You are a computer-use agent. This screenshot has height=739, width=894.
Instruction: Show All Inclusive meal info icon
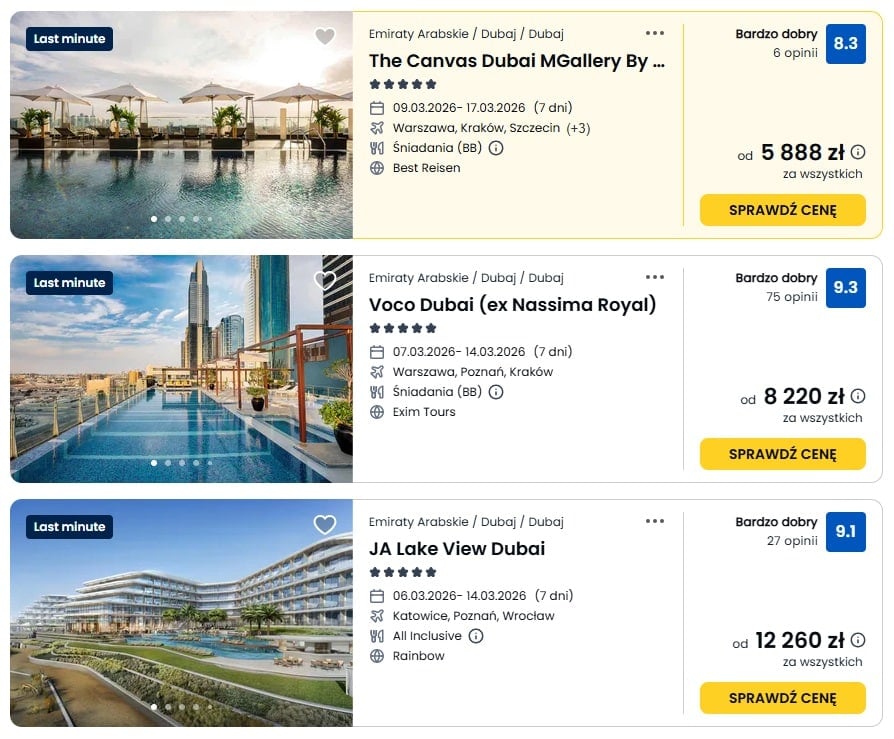(x=476, y=636)
